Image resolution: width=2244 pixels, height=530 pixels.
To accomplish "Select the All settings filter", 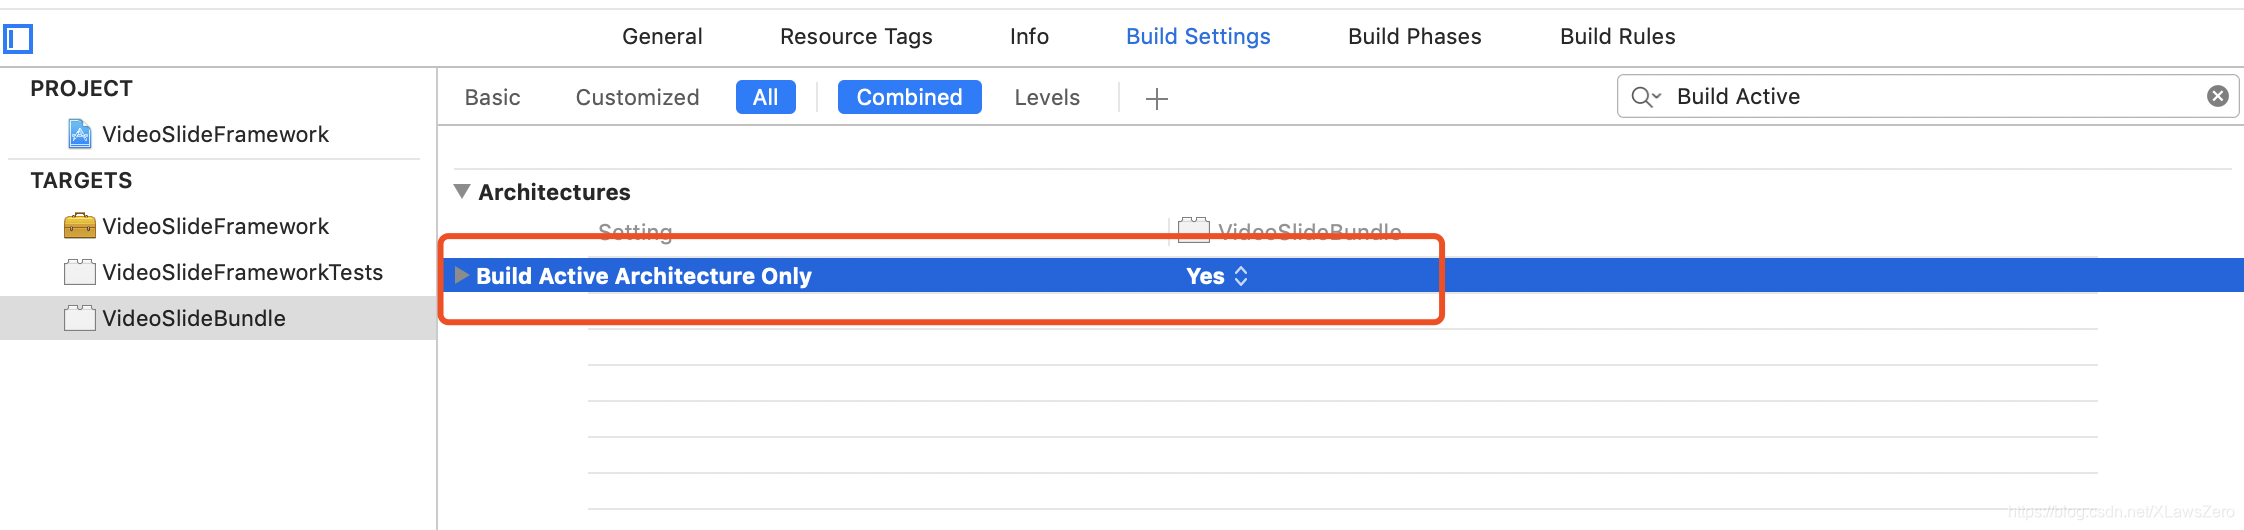I will 765,97.
